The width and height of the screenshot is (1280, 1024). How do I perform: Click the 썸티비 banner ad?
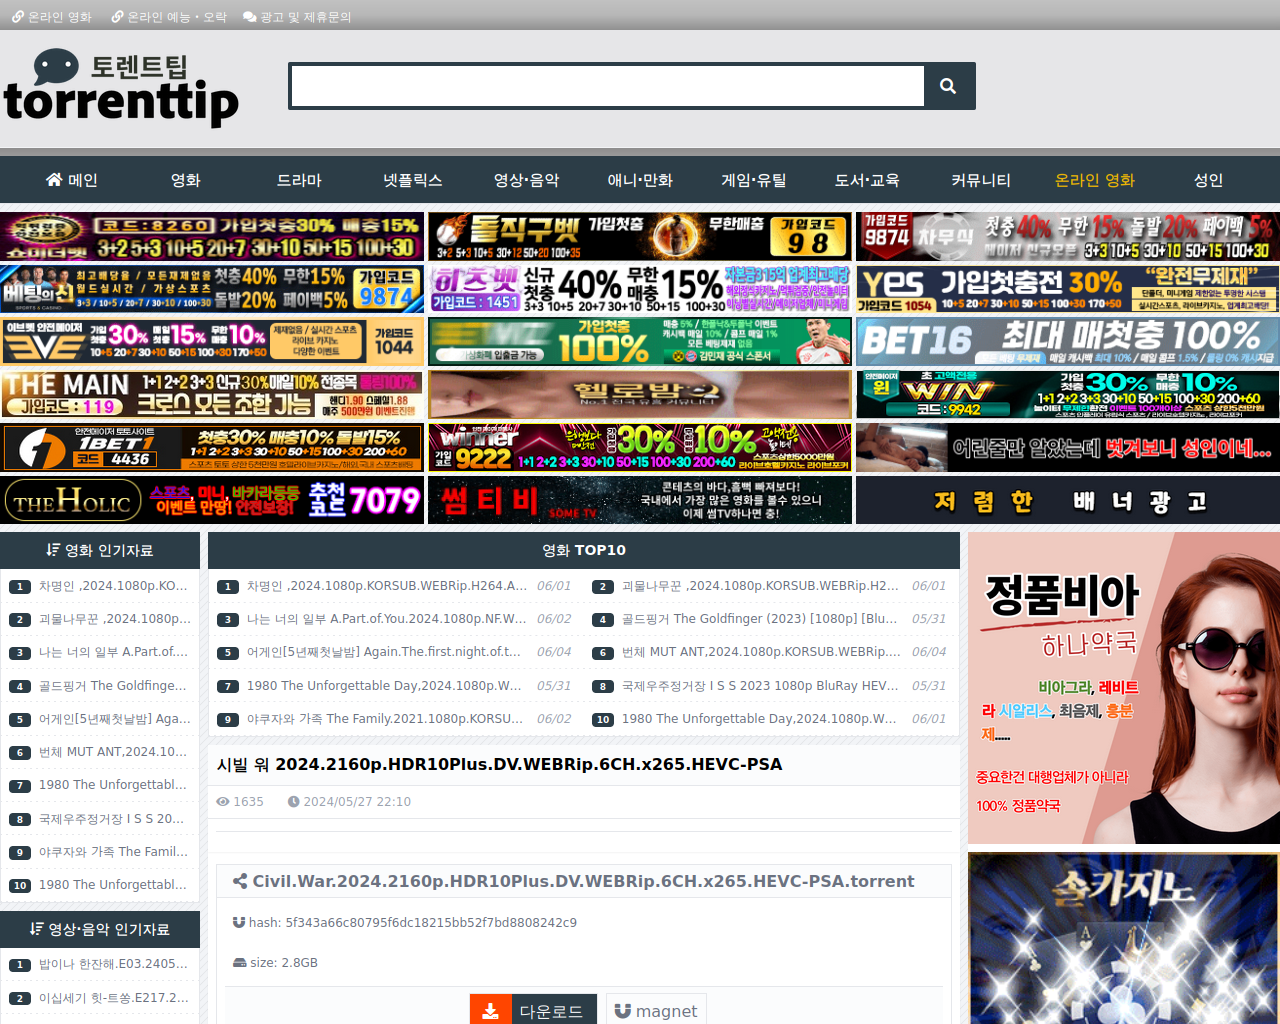640,500
